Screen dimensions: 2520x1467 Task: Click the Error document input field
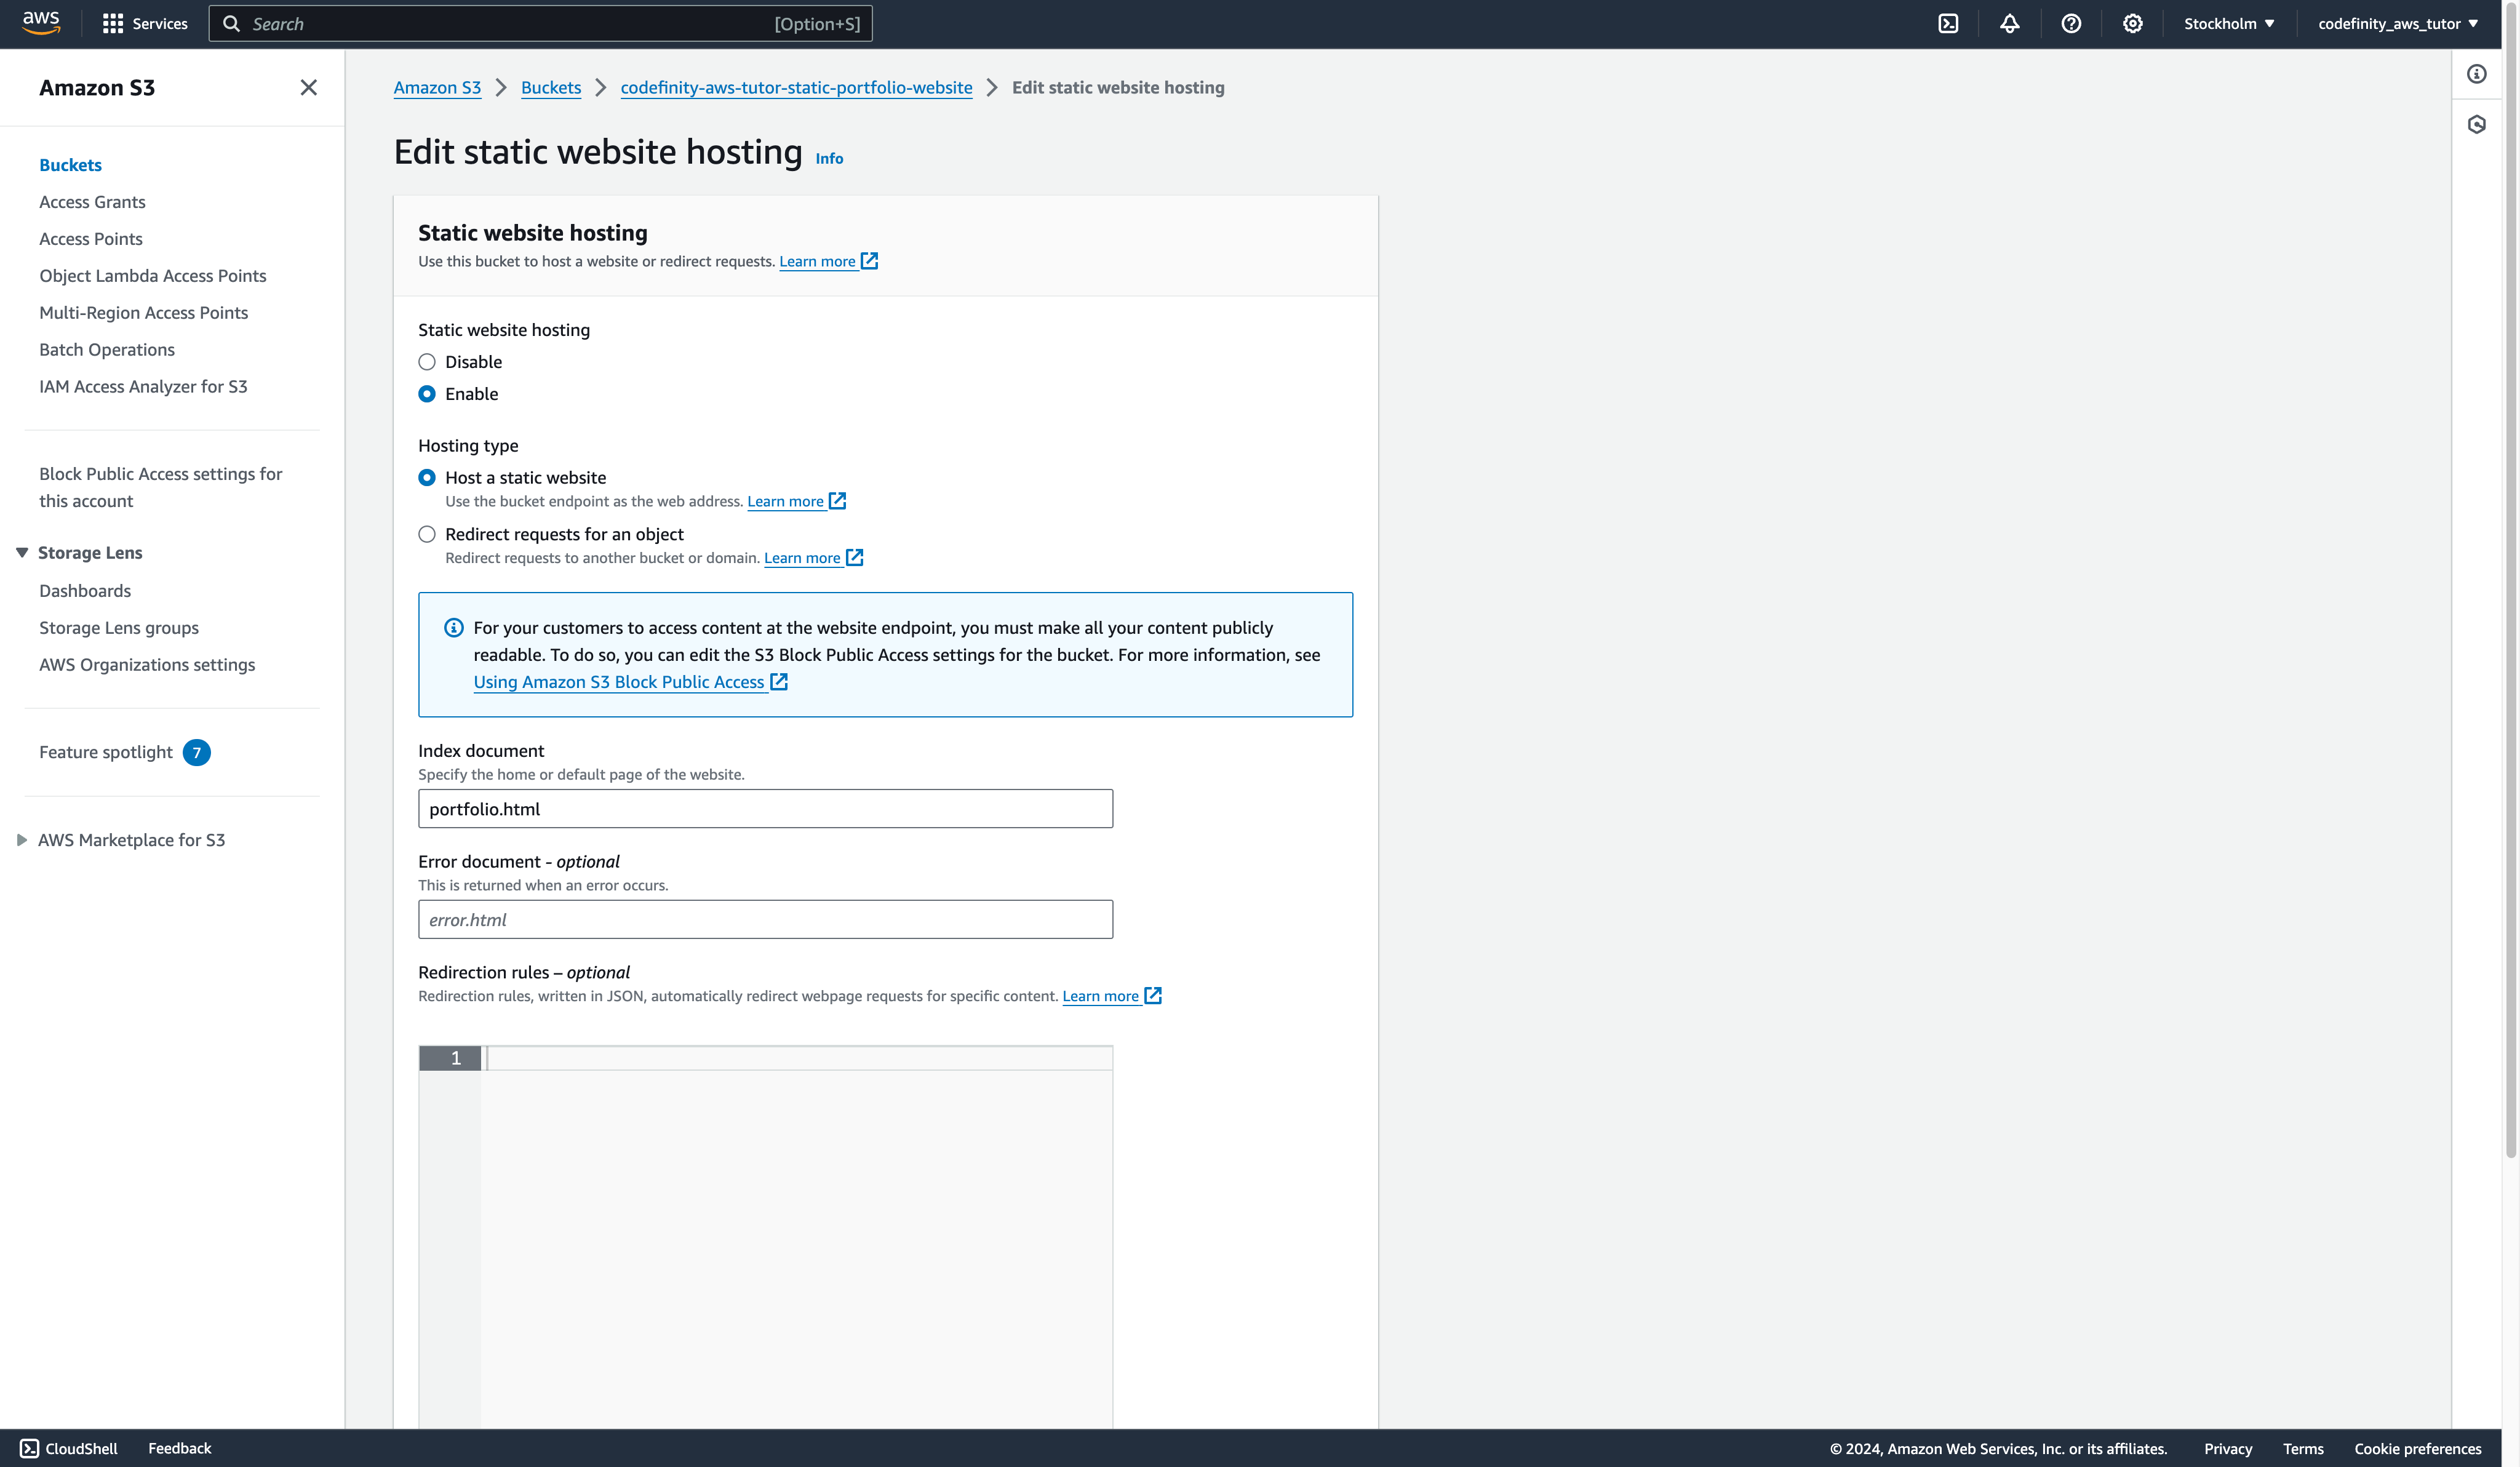[765, 920]
